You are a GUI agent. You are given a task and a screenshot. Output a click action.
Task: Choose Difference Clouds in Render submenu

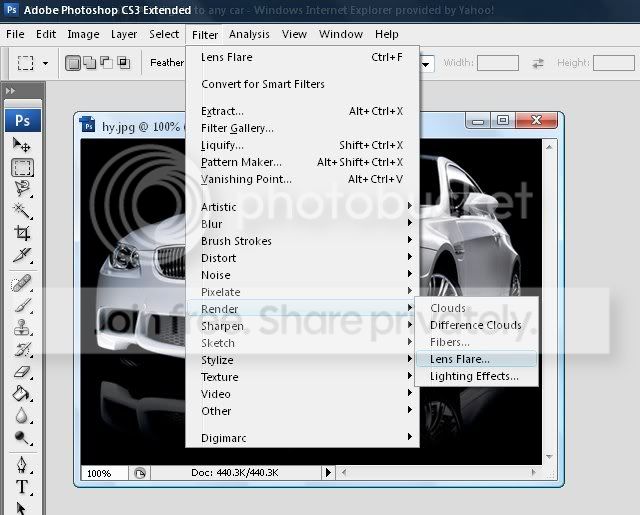(476, 325)
